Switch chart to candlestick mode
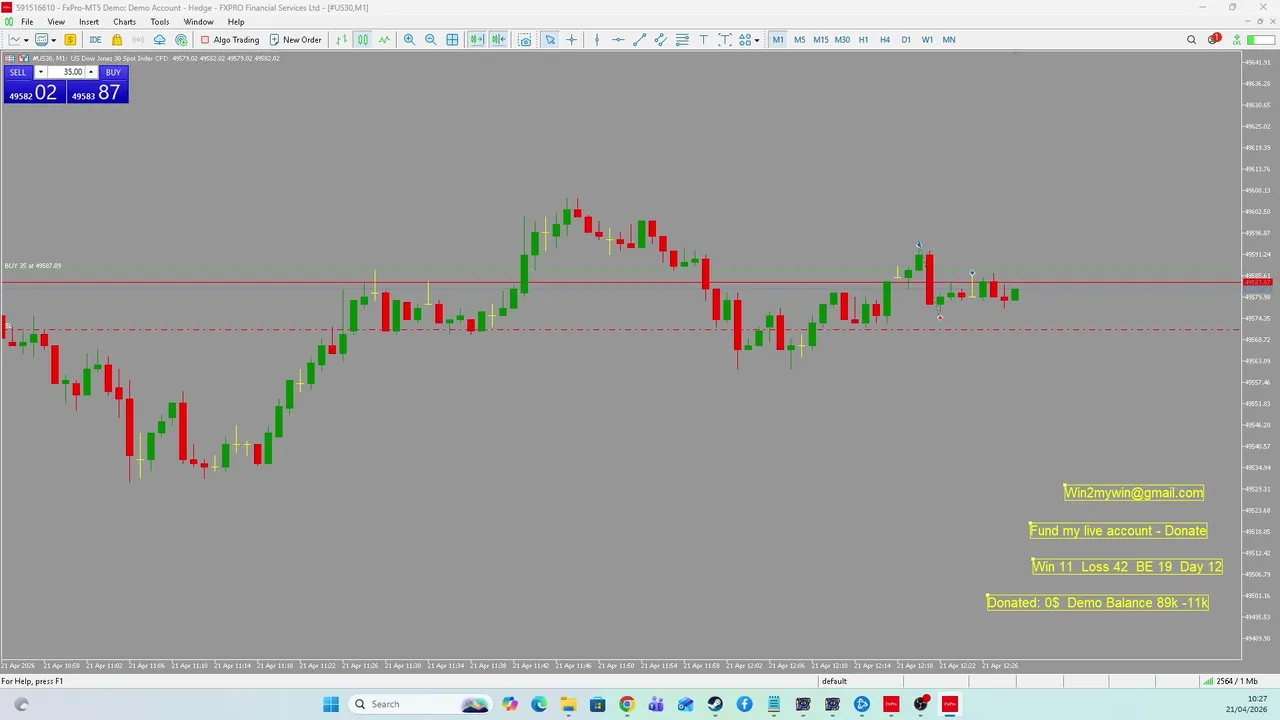The image size is (1280, 720). (x=363, y=40)
